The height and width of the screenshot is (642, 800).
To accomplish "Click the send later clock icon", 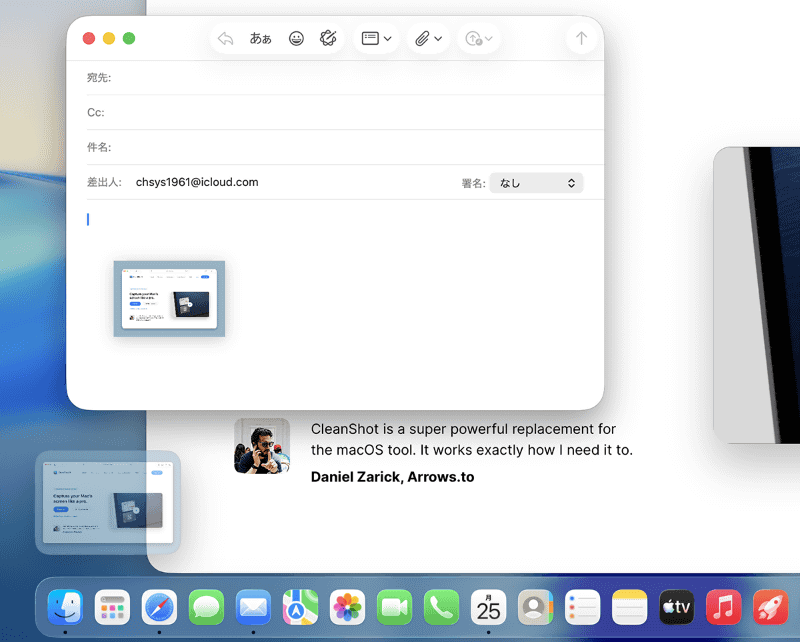I will pyautogui.click(x=473, y=38).
